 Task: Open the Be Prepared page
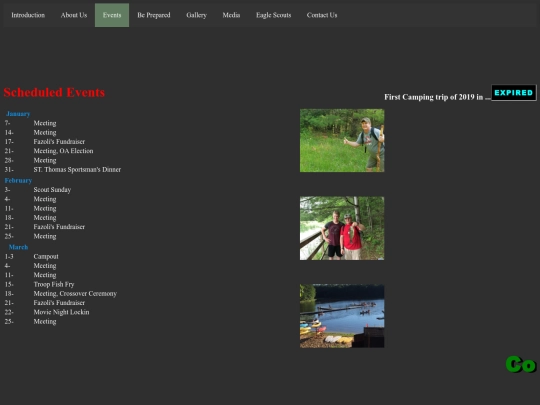coord(154,15)
